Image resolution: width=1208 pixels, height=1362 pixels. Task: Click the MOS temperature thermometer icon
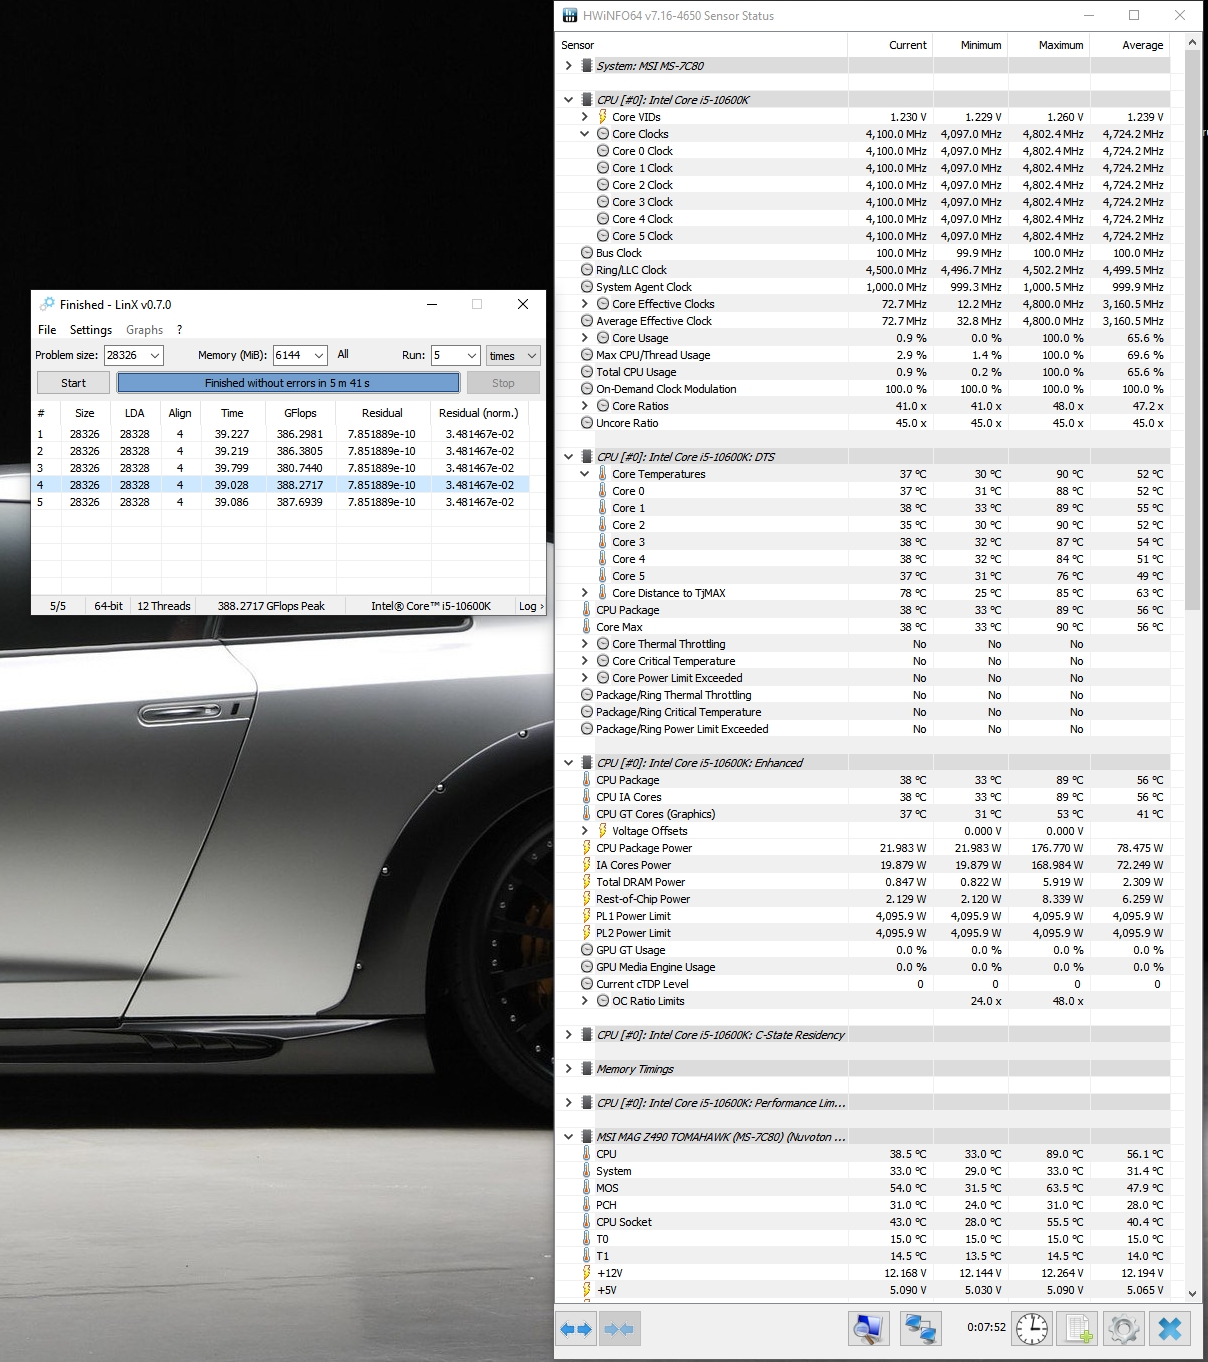click(587, 1188)
